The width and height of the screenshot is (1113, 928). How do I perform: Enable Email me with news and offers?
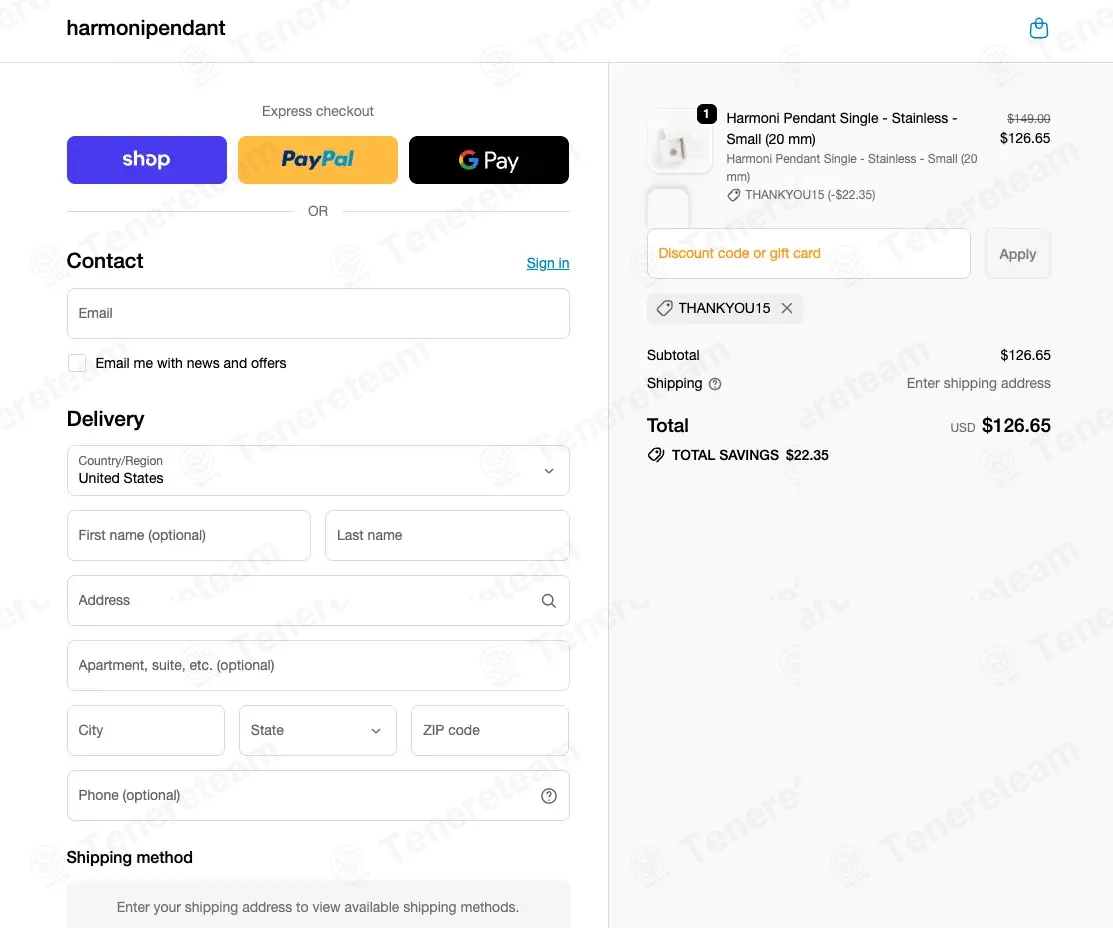77,363
